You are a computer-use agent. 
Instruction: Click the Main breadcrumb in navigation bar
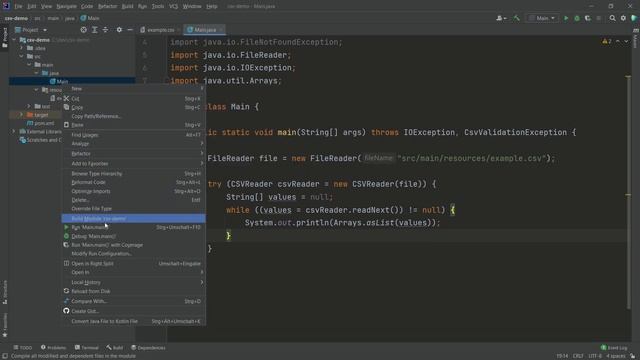point(90,18)
